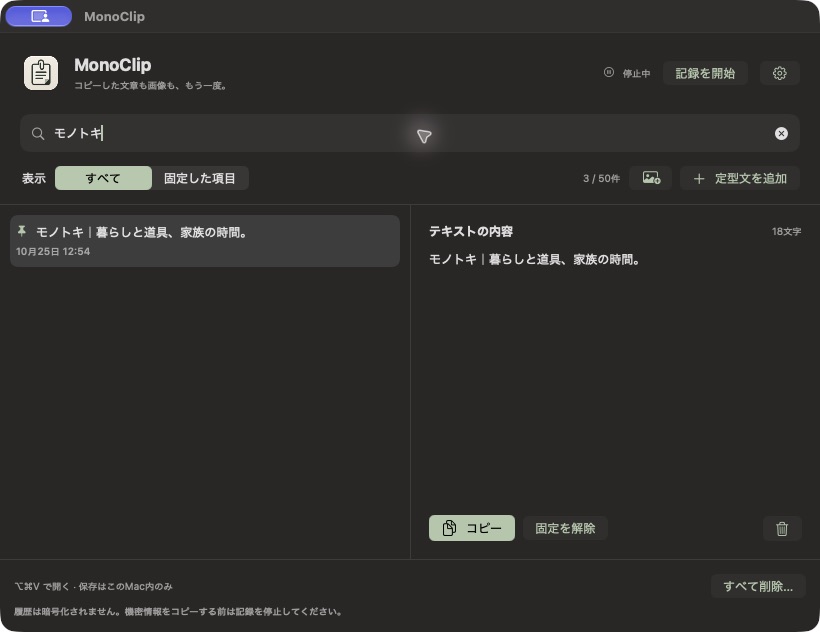Click the 3 / 50件 count label
820x632 pixels.
(x=601, y=179)
